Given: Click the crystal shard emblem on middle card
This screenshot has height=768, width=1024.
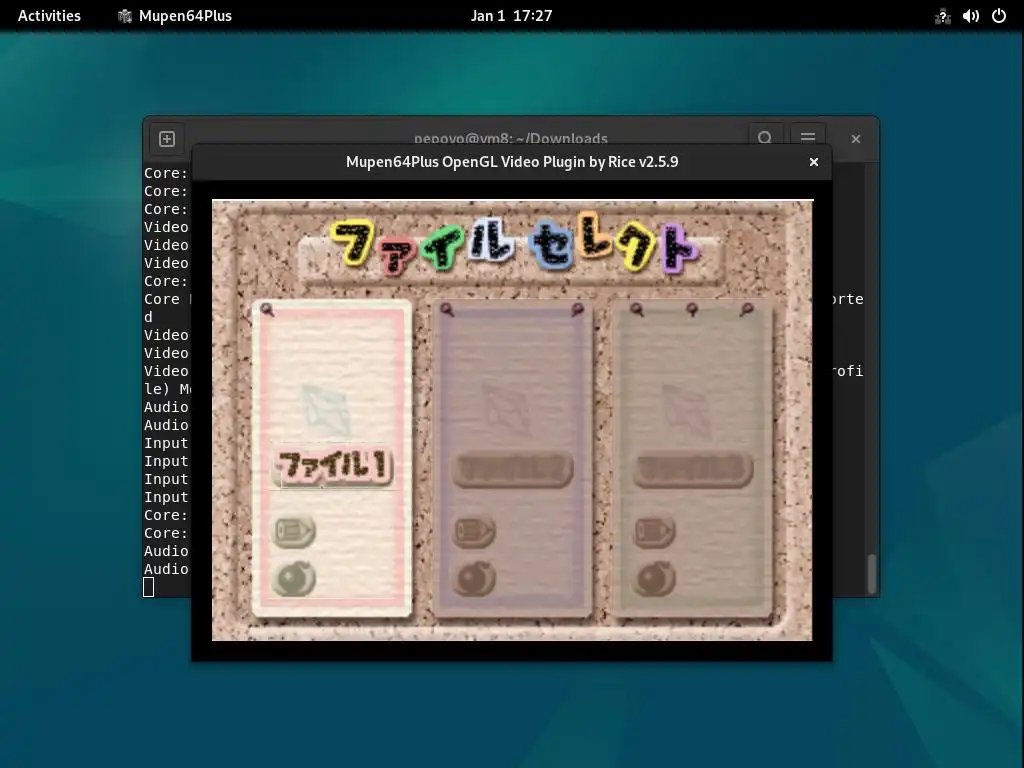Looking at the screenshot, I should coord(507,411).
